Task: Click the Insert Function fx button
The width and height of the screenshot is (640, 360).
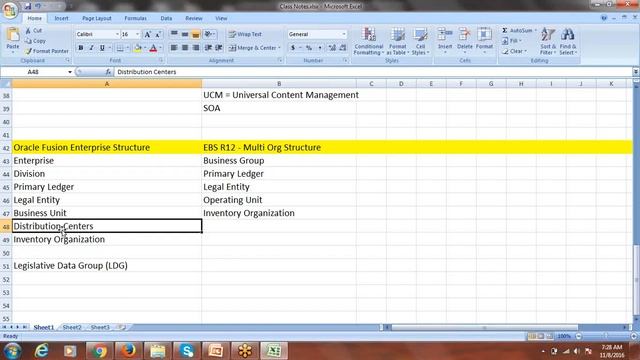Action: 108,72
